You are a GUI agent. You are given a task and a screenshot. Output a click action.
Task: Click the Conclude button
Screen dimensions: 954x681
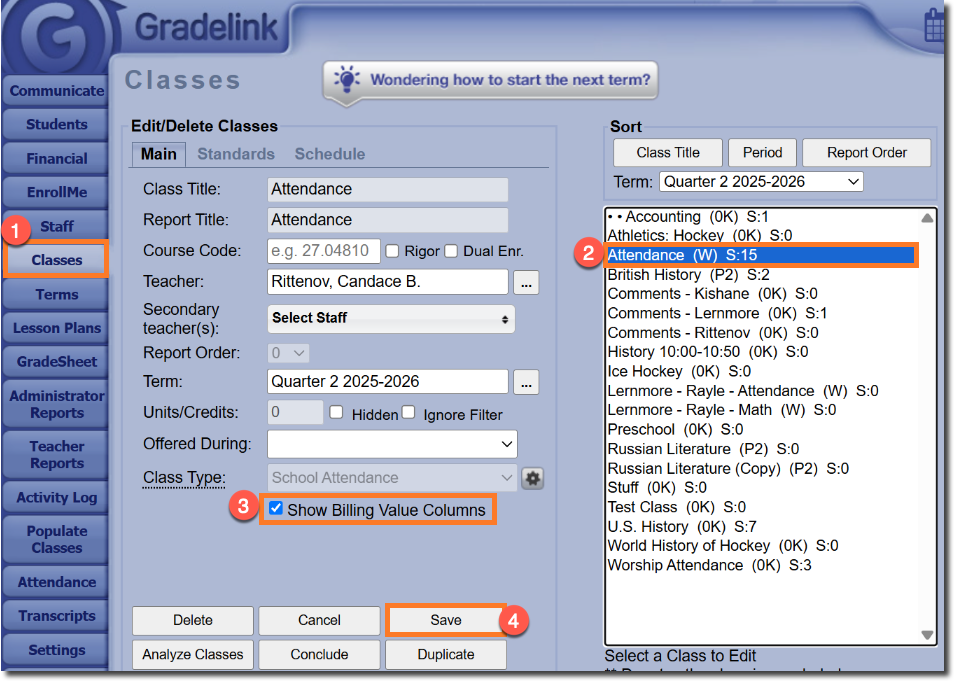(319, 654)
